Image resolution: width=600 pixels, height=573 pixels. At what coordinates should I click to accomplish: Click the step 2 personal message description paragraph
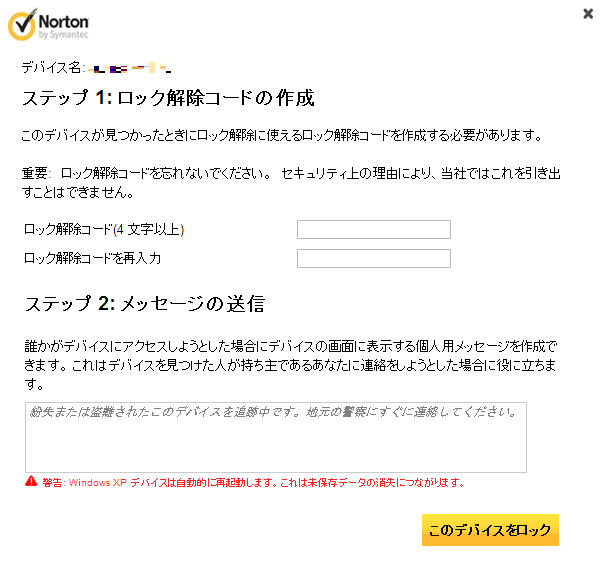290,365
